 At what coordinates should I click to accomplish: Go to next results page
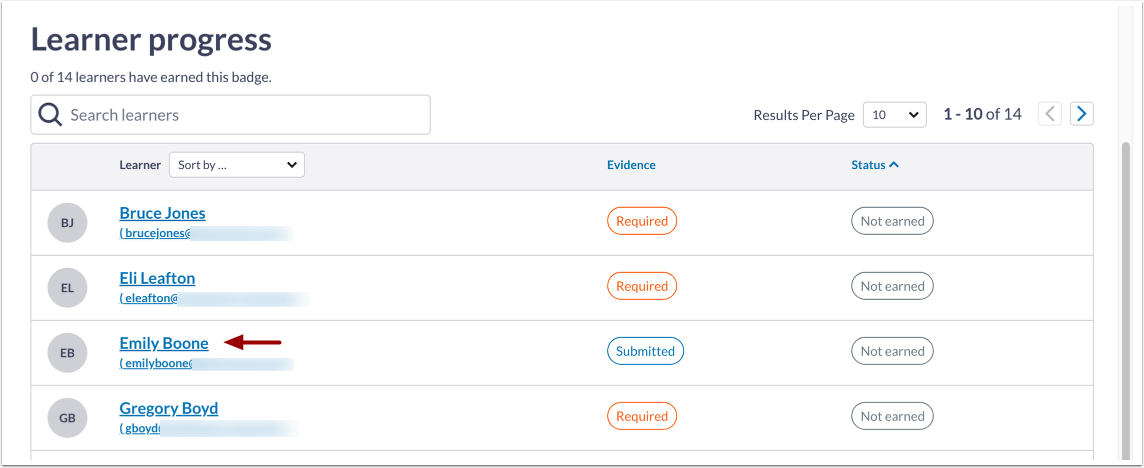click(1081, 114)
